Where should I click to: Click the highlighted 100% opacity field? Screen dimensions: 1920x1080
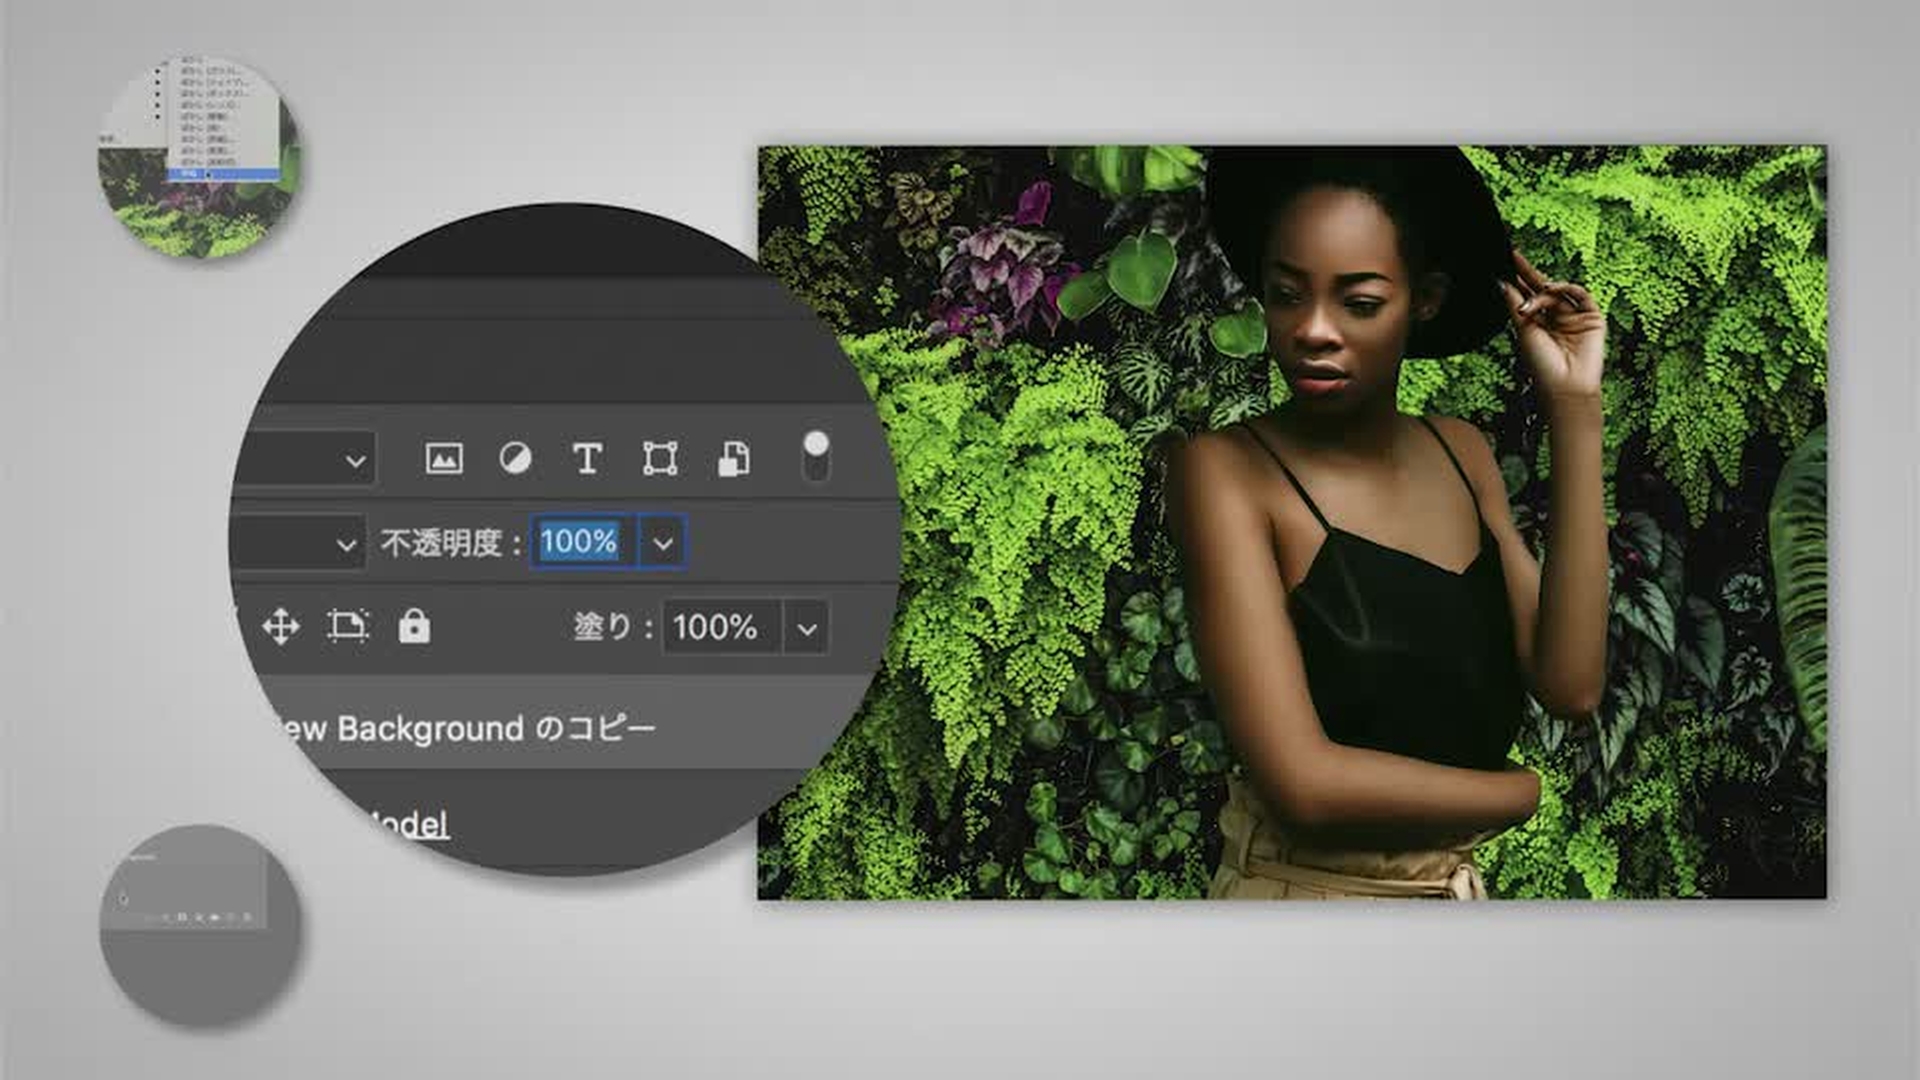coord(580,543)
